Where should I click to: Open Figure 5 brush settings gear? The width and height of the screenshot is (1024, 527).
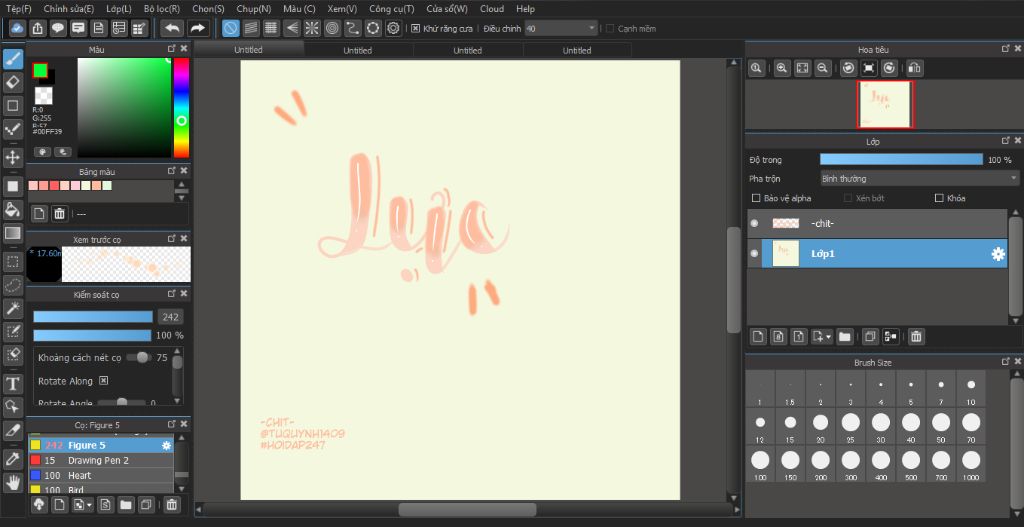(167, 445)
